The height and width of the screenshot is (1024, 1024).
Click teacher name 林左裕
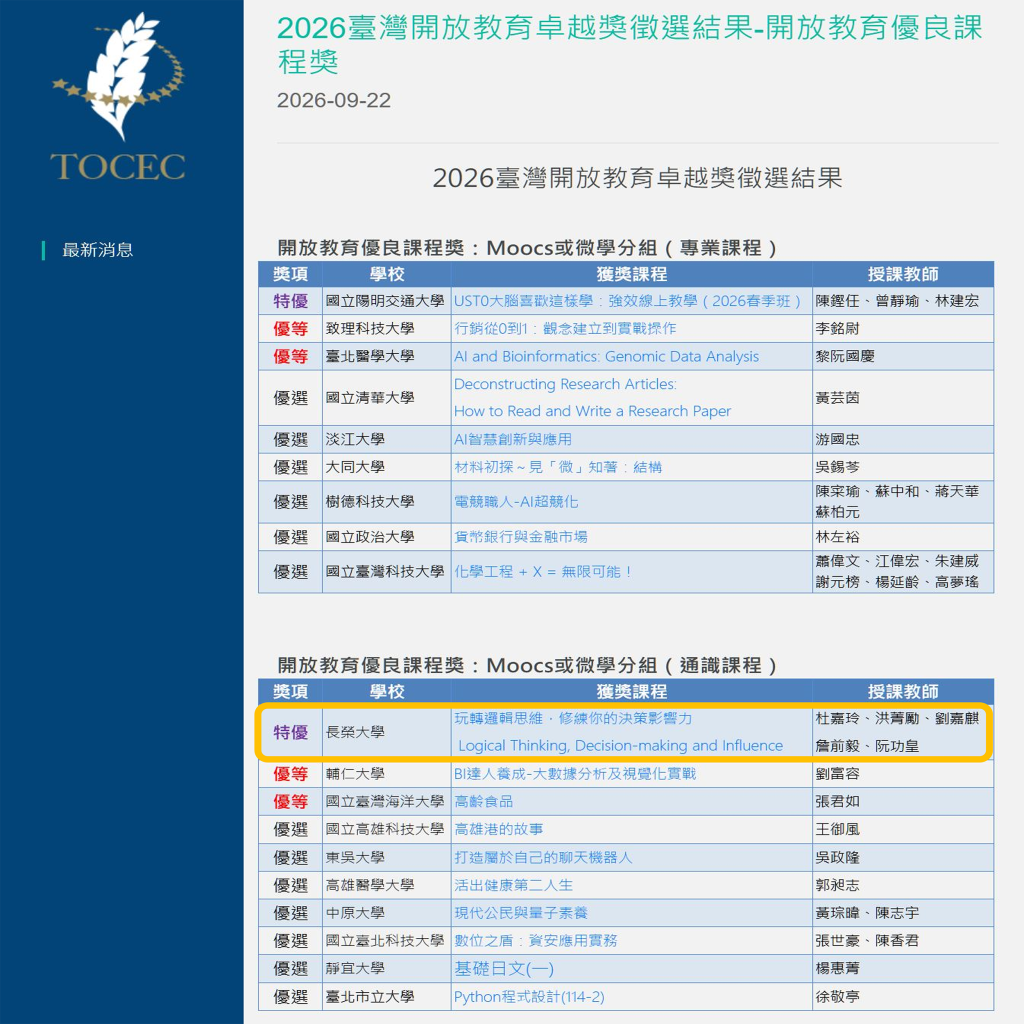point(837,537)
